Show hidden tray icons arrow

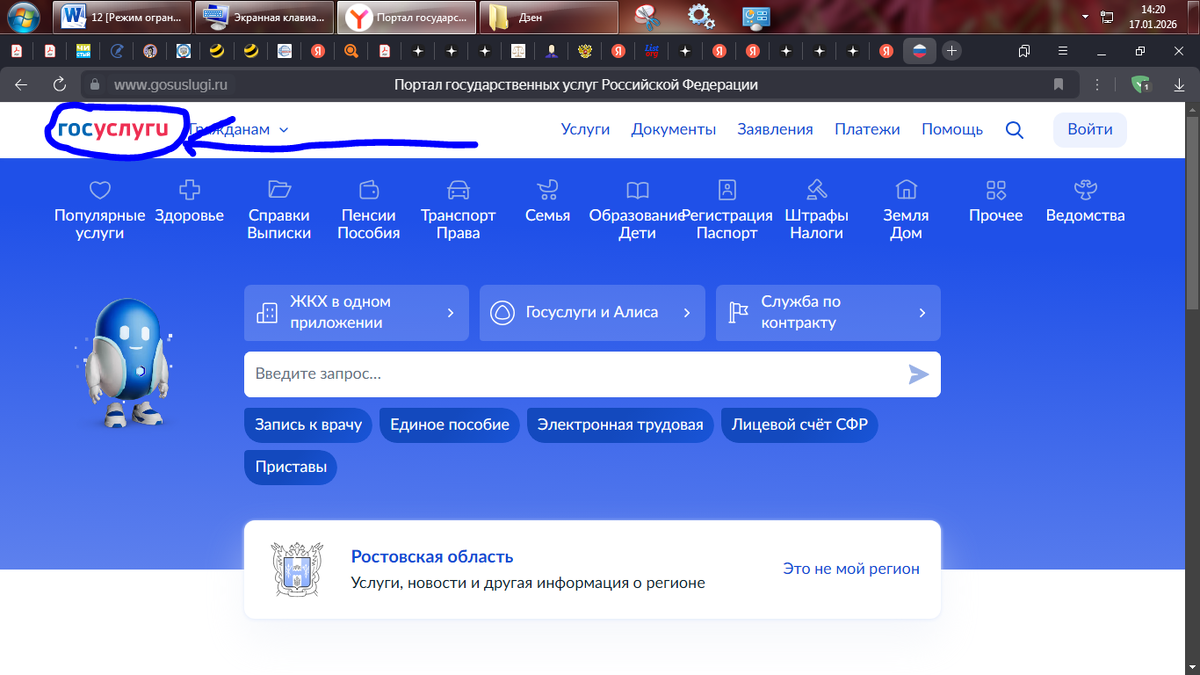pos(1086,17)
